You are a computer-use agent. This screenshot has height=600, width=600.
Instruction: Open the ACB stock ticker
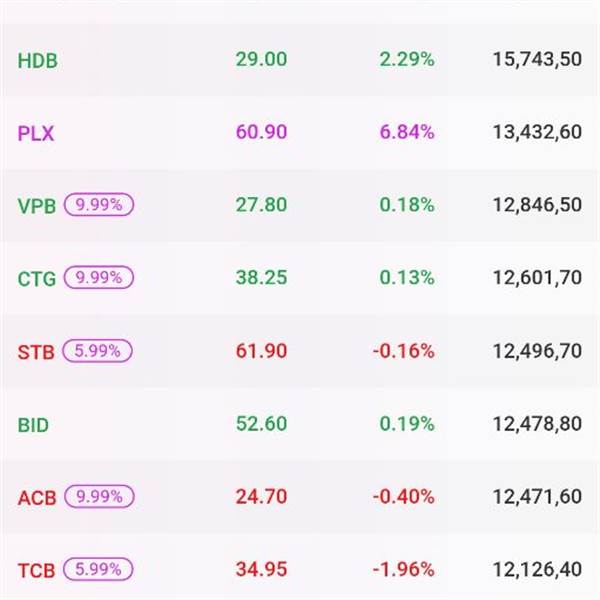pos(37,498)
